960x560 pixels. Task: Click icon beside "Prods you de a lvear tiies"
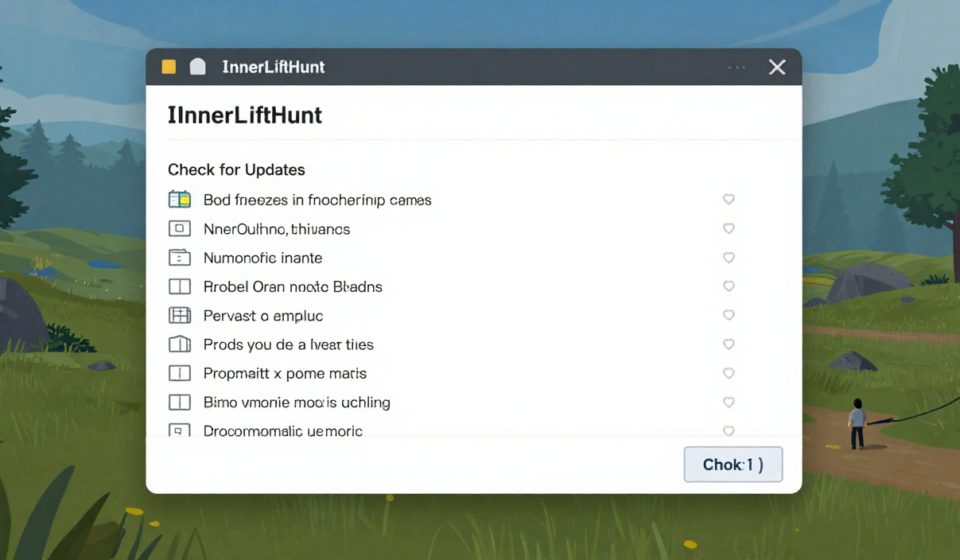pyautogui.click(x=179, y=345)
